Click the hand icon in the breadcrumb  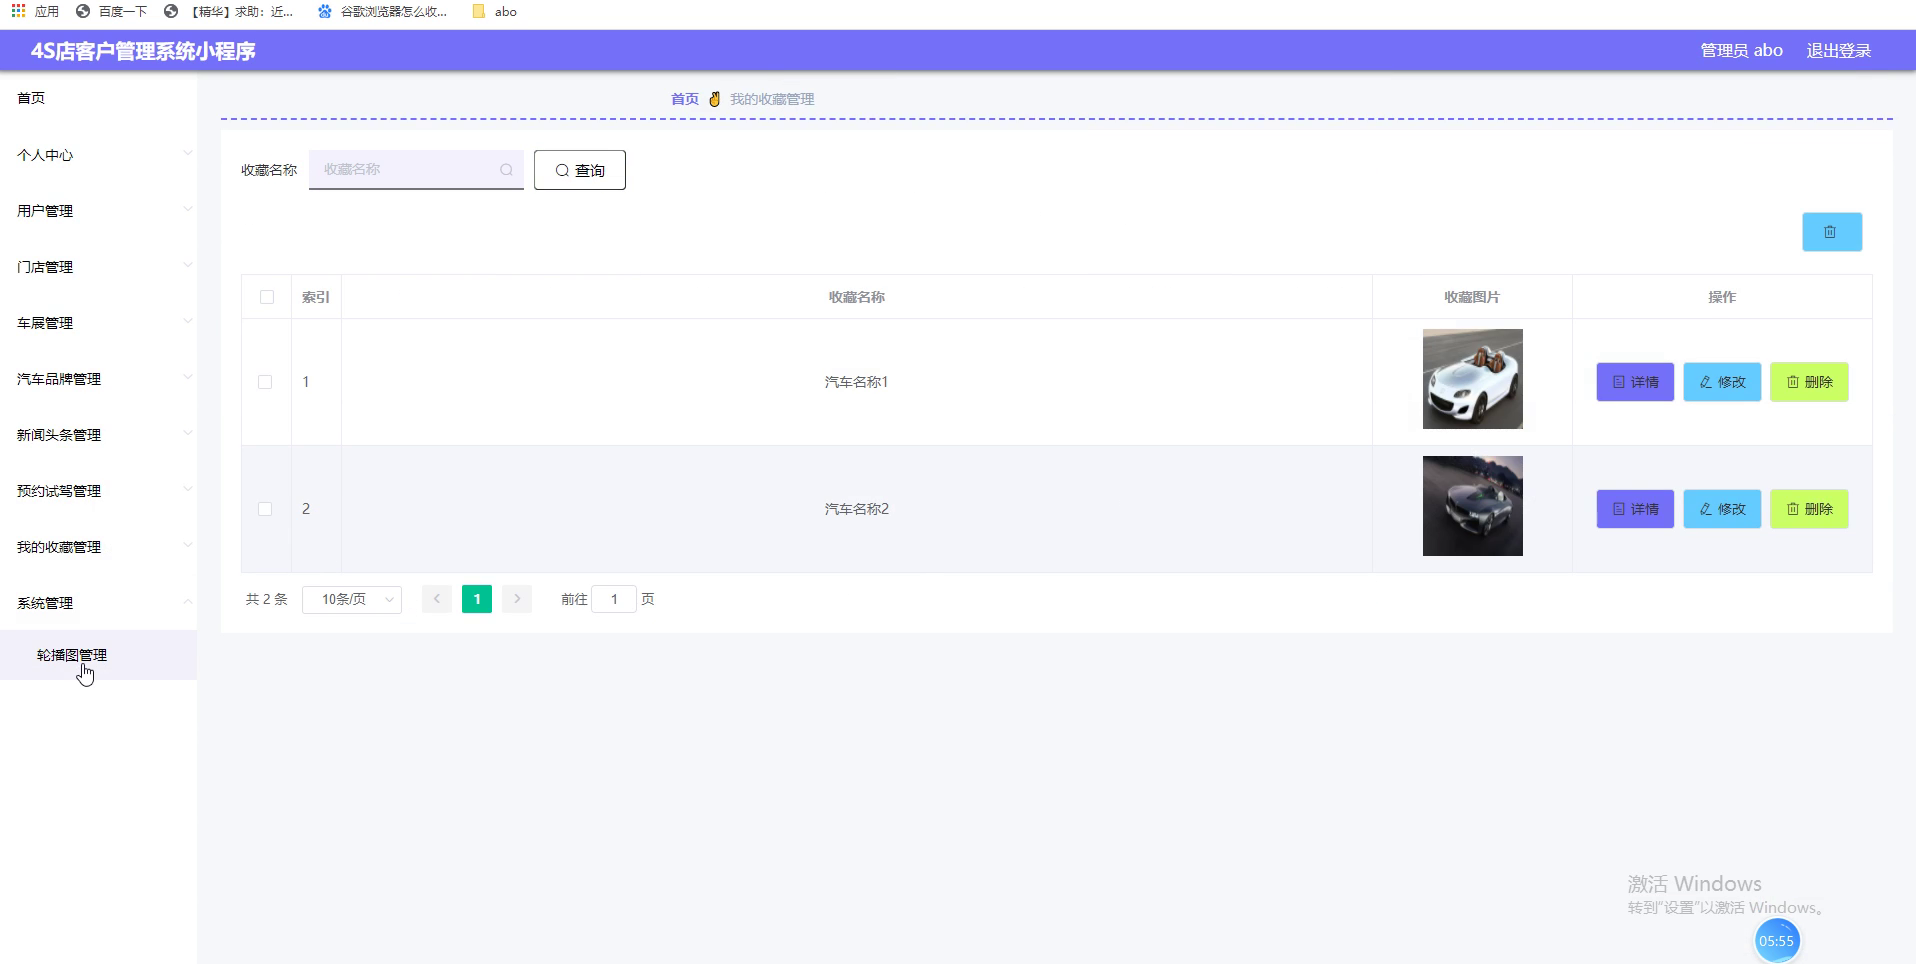coord(714,99)
